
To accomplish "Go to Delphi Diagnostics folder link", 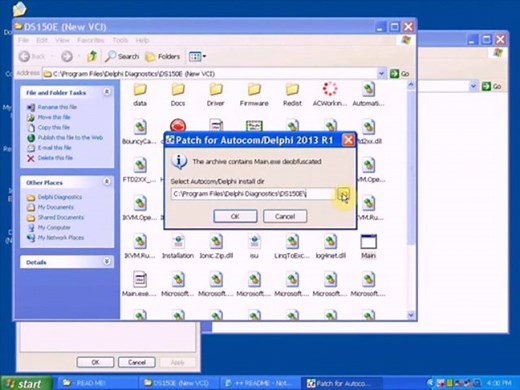I will point(60,197).
